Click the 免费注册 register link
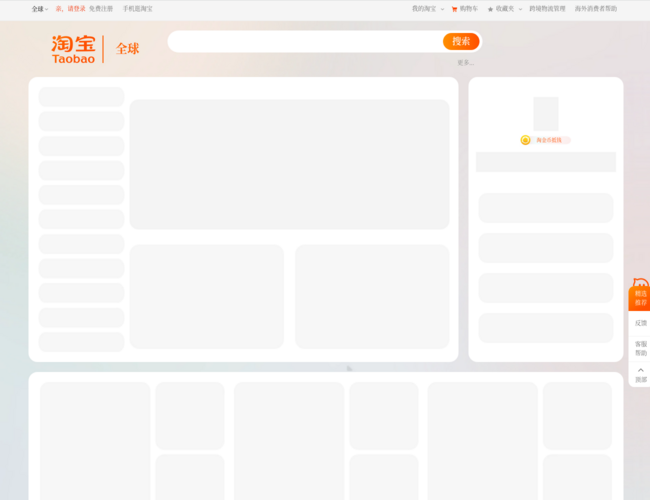This screenshot has width=650, height=500. 101,9
